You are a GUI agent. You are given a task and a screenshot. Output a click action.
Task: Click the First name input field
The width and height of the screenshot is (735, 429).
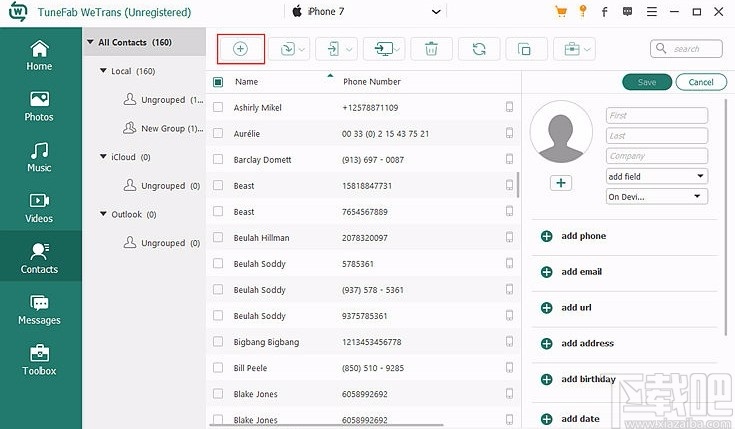coord(657,115)
